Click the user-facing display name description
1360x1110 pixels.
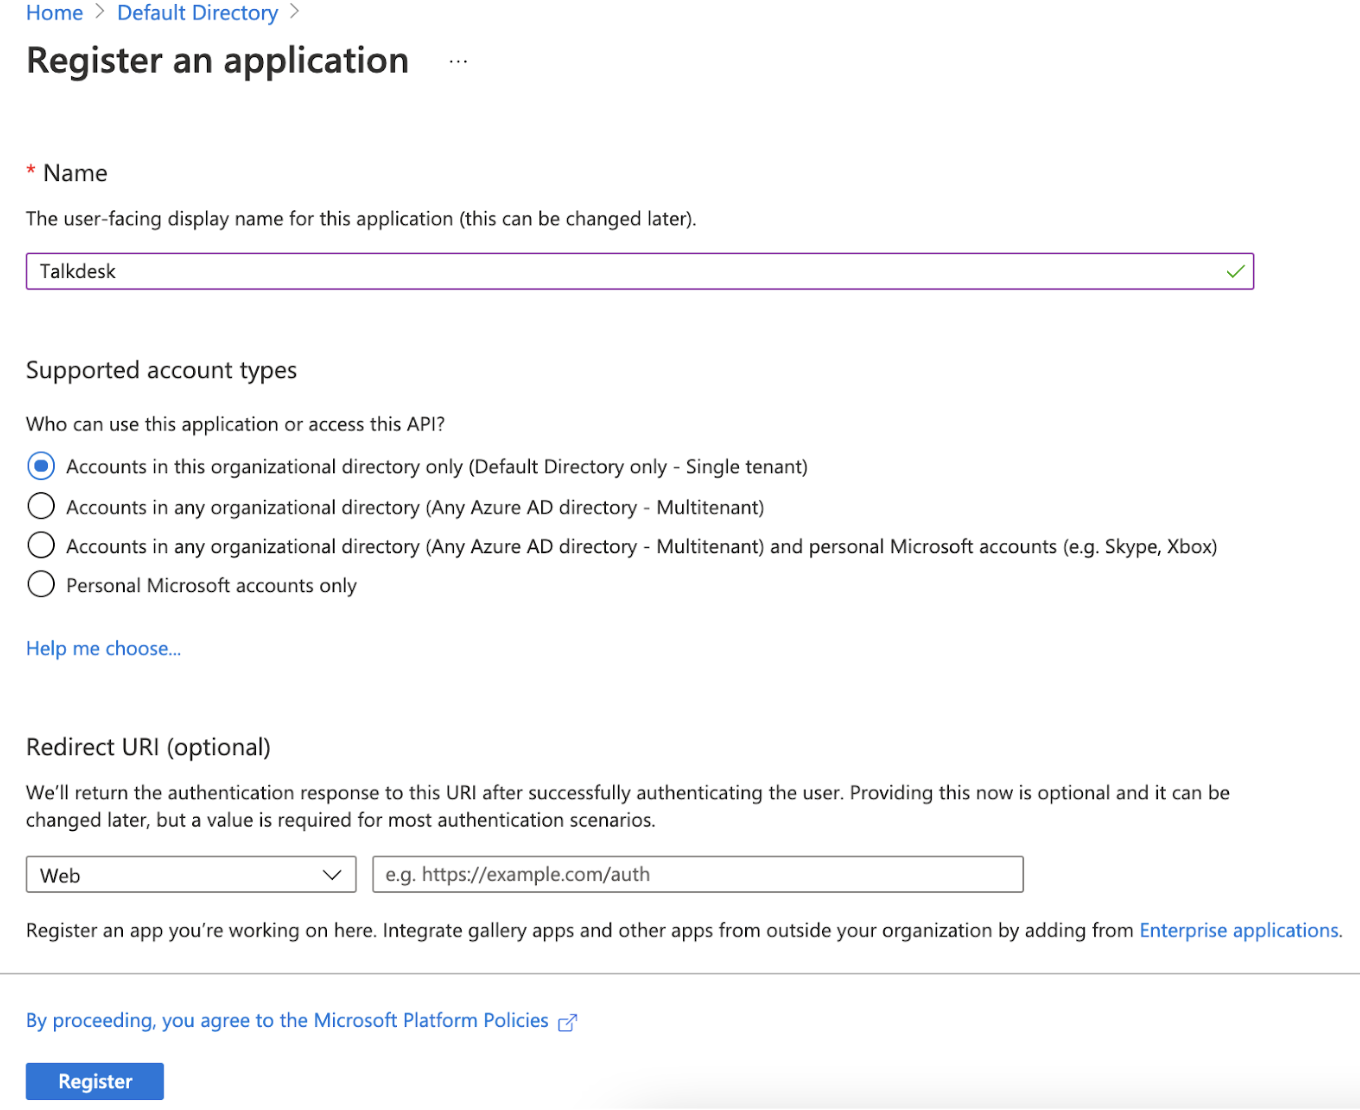(x=361, y=219)
